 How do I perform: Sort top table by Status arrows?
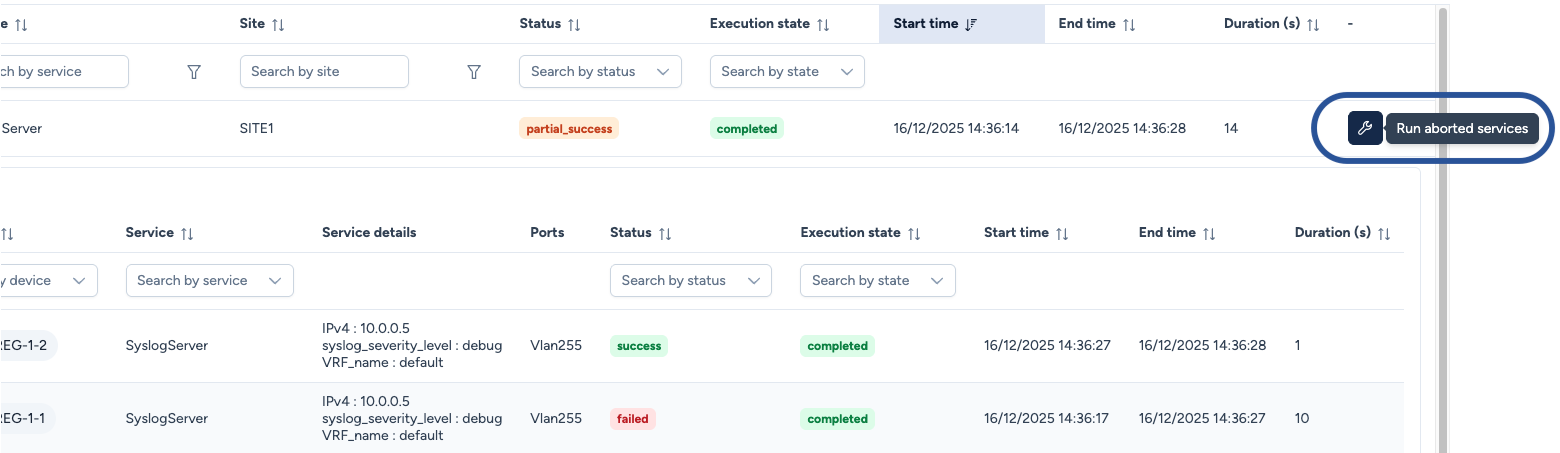(574, 24)
